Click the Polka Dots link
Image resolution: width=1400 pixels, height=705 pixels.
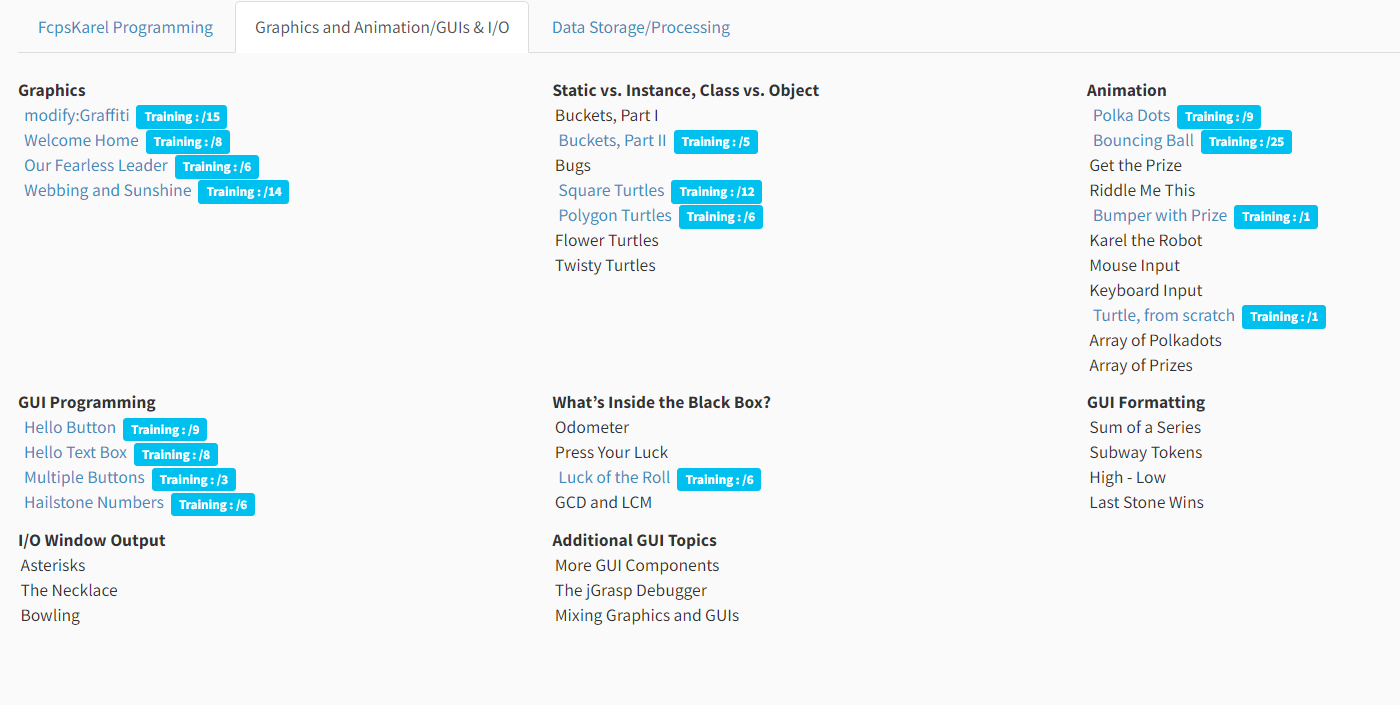tap(1131, 115)
